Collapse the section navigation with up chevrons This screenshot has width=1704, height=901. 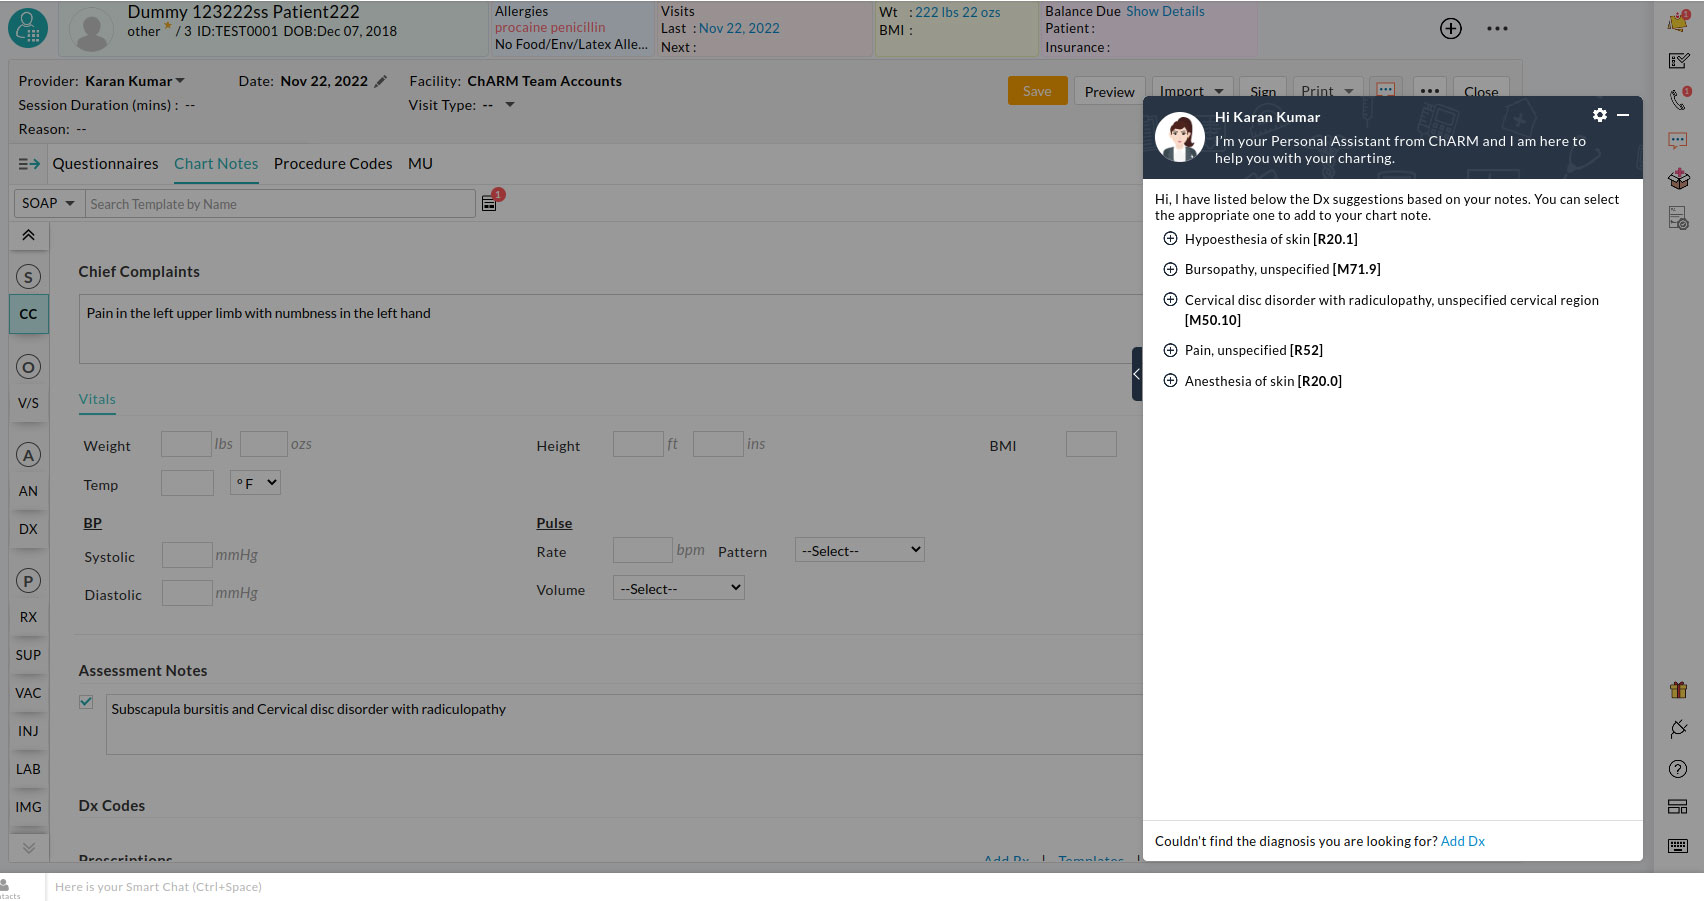pos(28,235)
